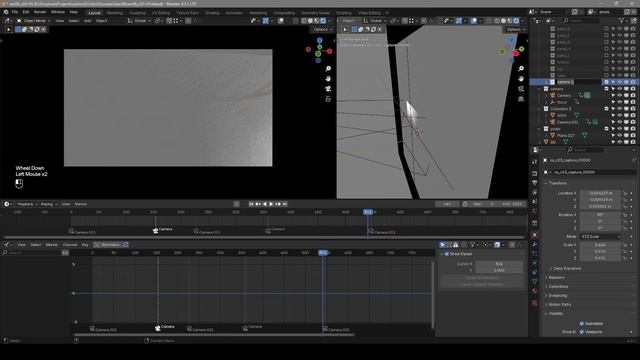Image resolution: width=640 pixels, height=360 pixels.
Task: Click the outliner filter funnel icon
Action: pos(622,20)
